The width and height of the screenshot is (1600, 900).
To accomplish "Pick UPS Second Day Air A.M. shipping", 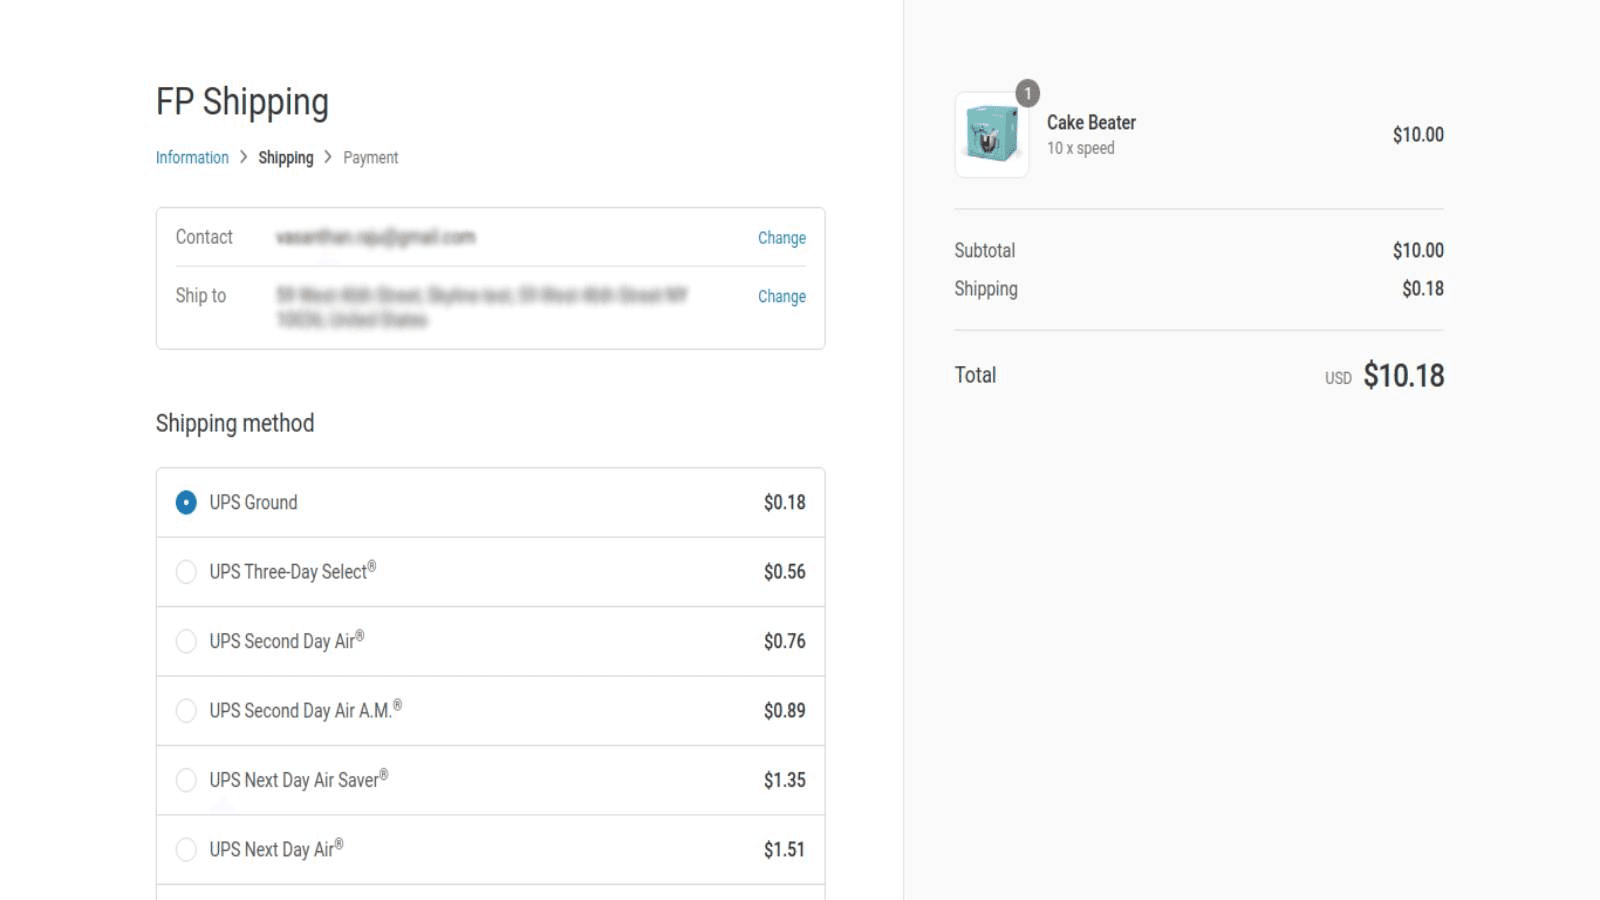I will pyautogui.click(x=186, y=711).
